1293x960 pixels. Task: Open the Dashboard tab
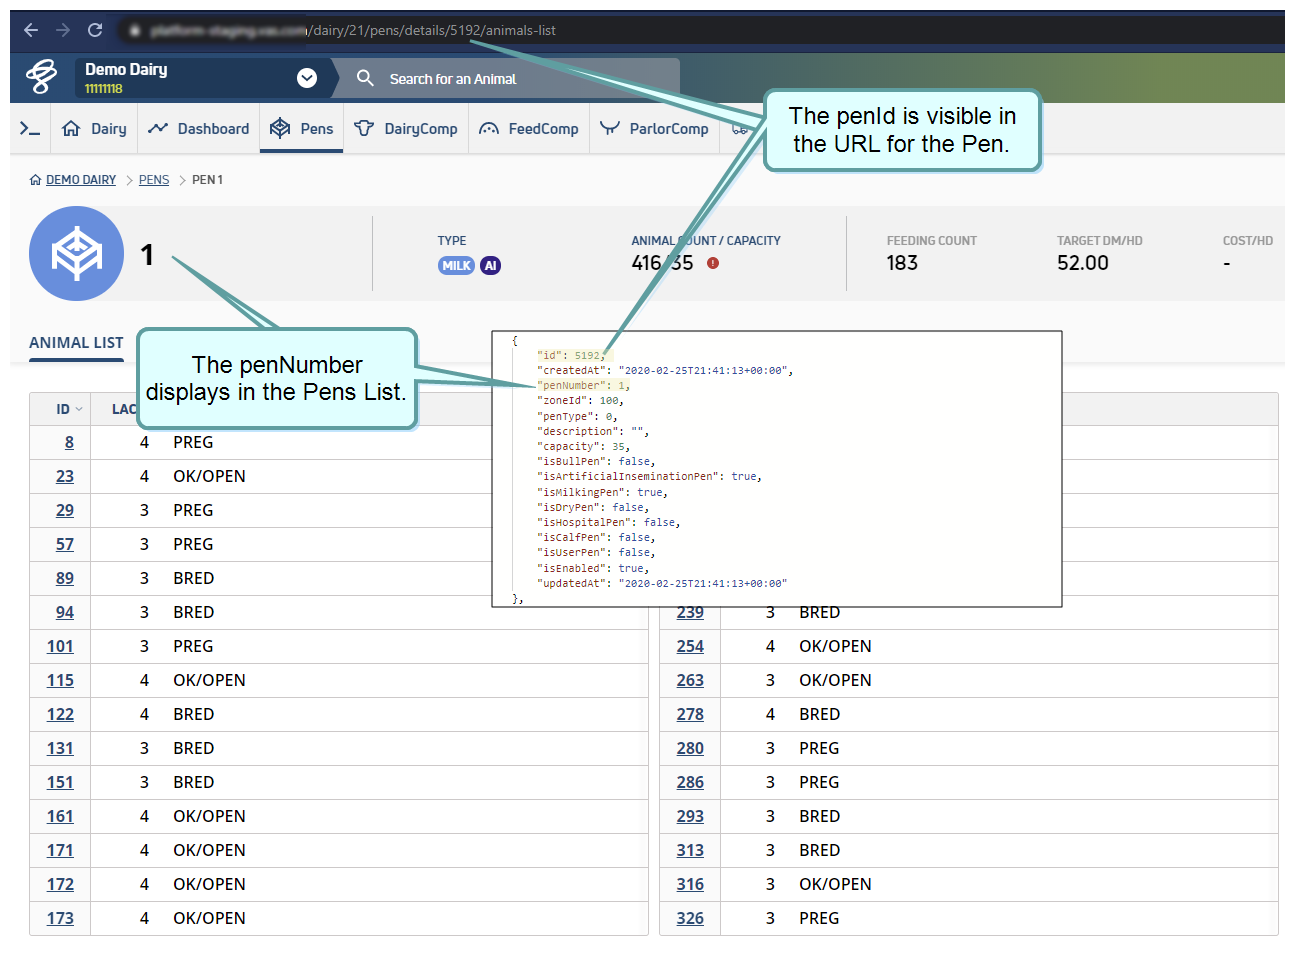(x=199, y=129)
